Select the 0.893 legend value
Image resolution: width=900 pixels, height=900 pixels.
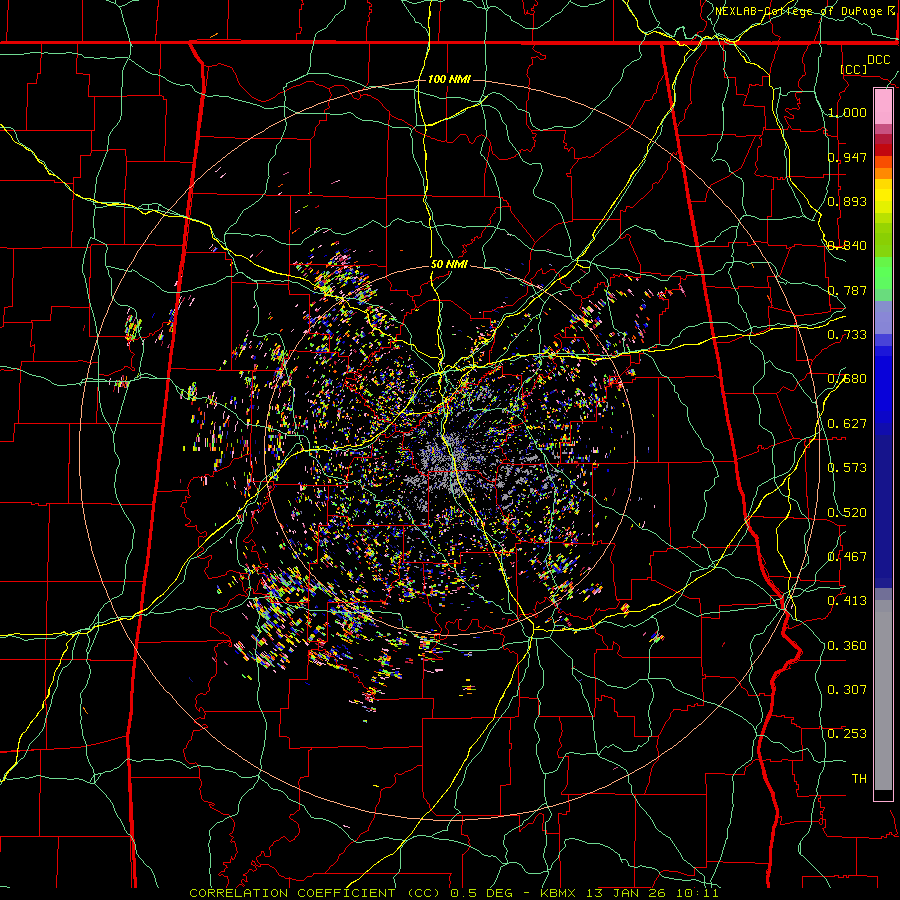[x=848, y=201]
